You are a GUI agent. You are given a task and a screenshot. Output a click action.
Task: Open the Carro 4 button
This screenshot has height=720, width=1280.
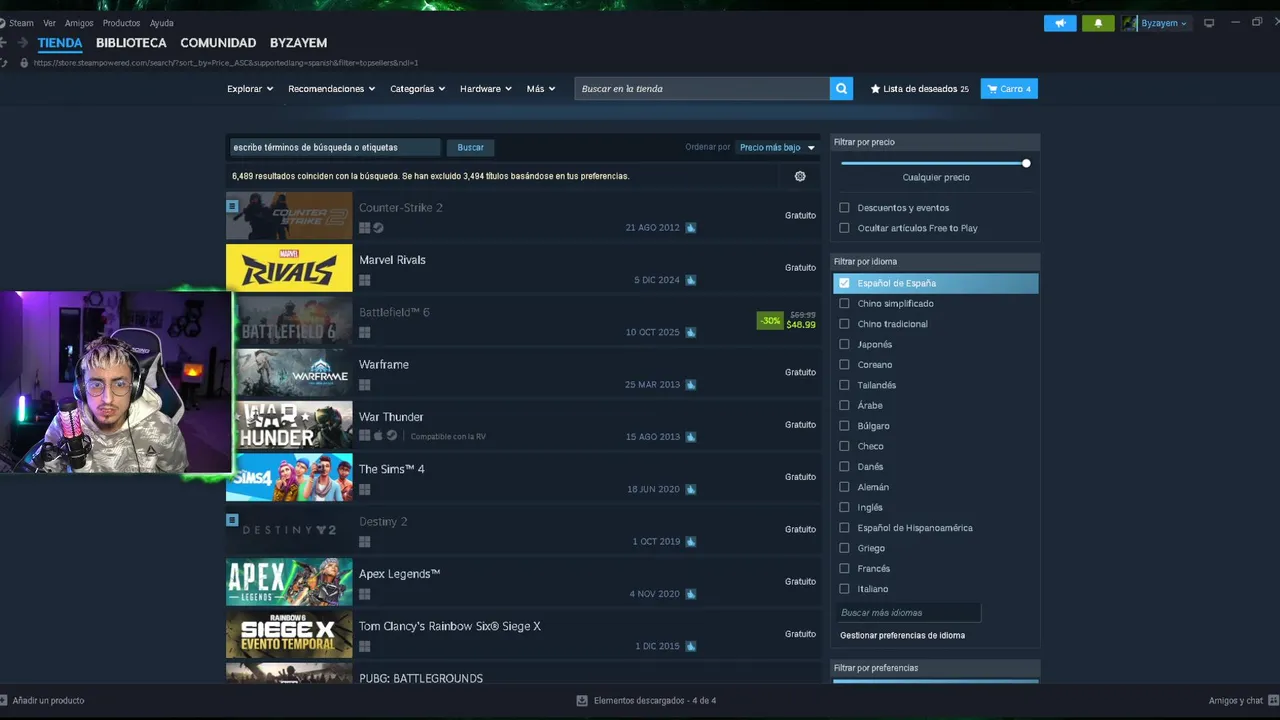pos(1009,89)
